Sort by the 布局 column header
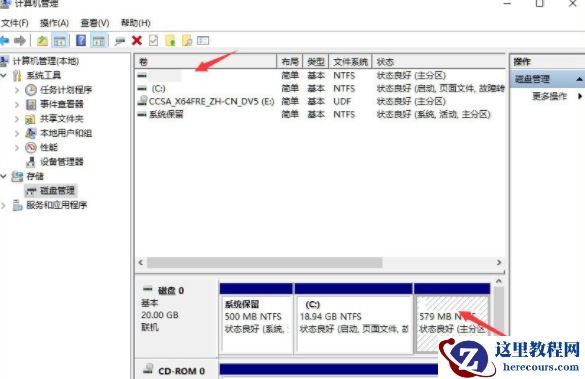Viewport: 585px width, 379px height. [x=290, y=62]
